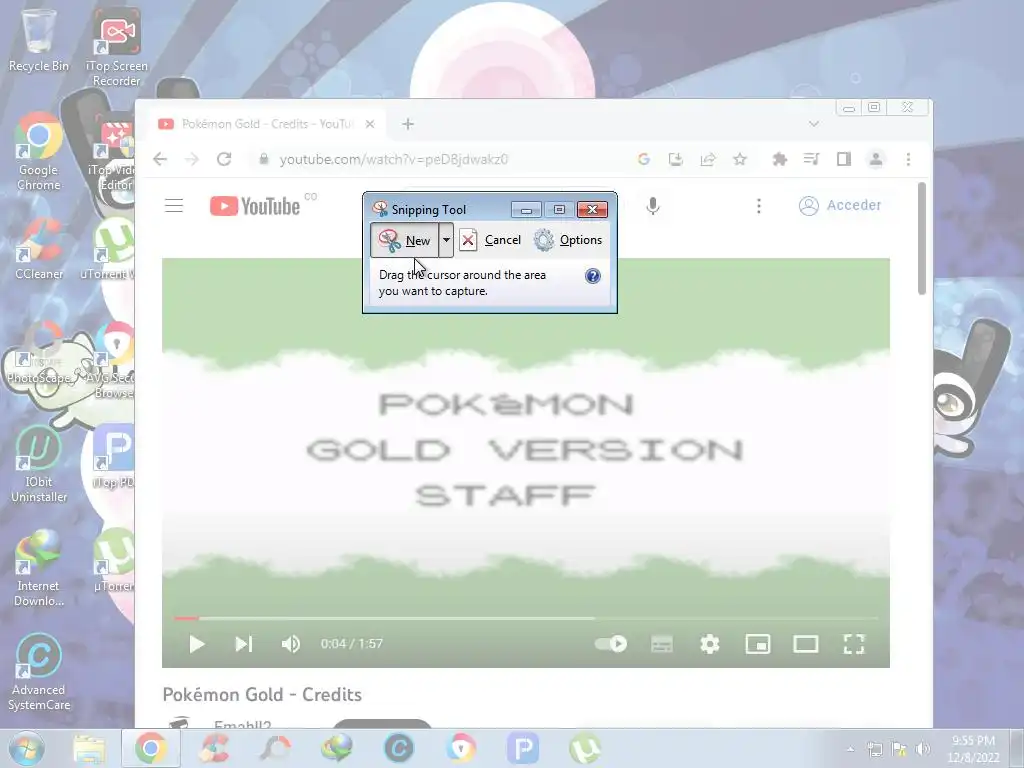Open Snipping Tool help icon
1024x768 pixels.
[592, 276]
